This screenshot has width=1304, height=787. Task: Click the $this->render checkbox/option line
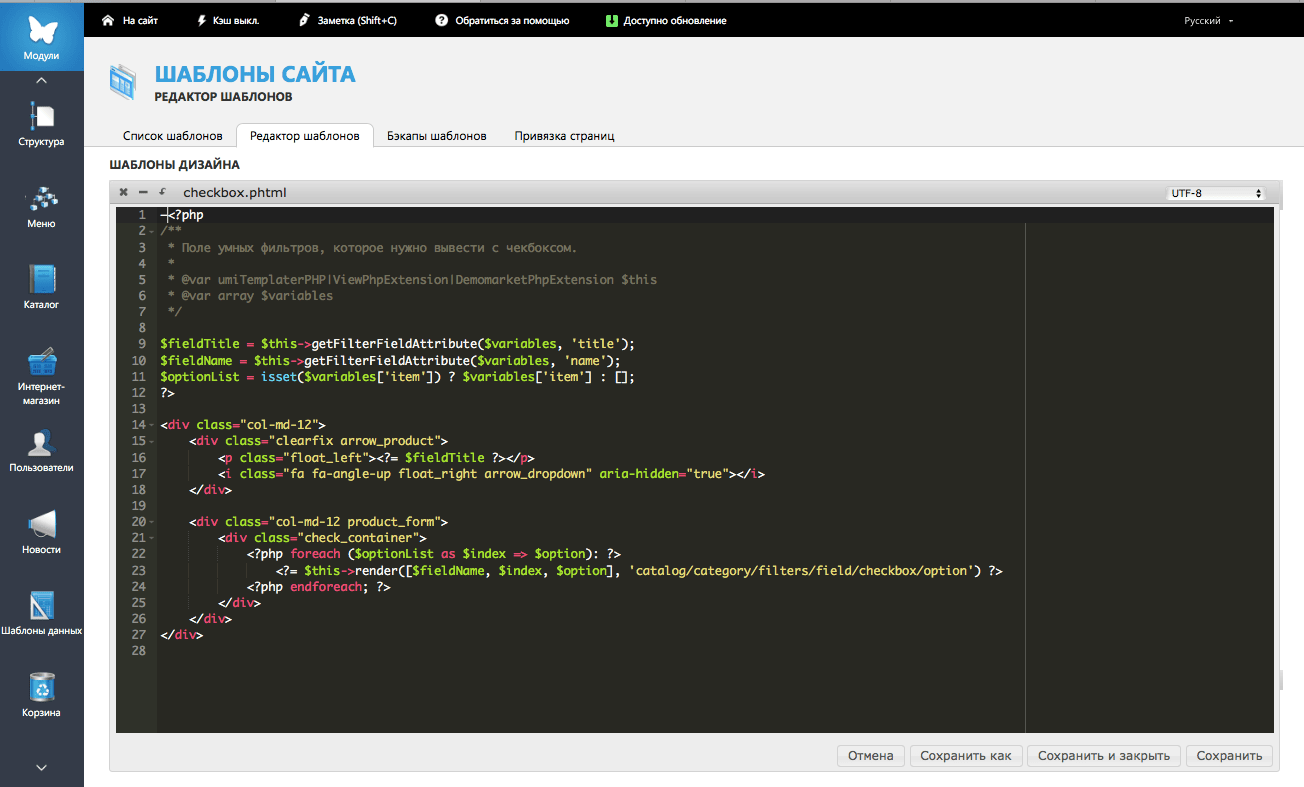tap(638, 571)
